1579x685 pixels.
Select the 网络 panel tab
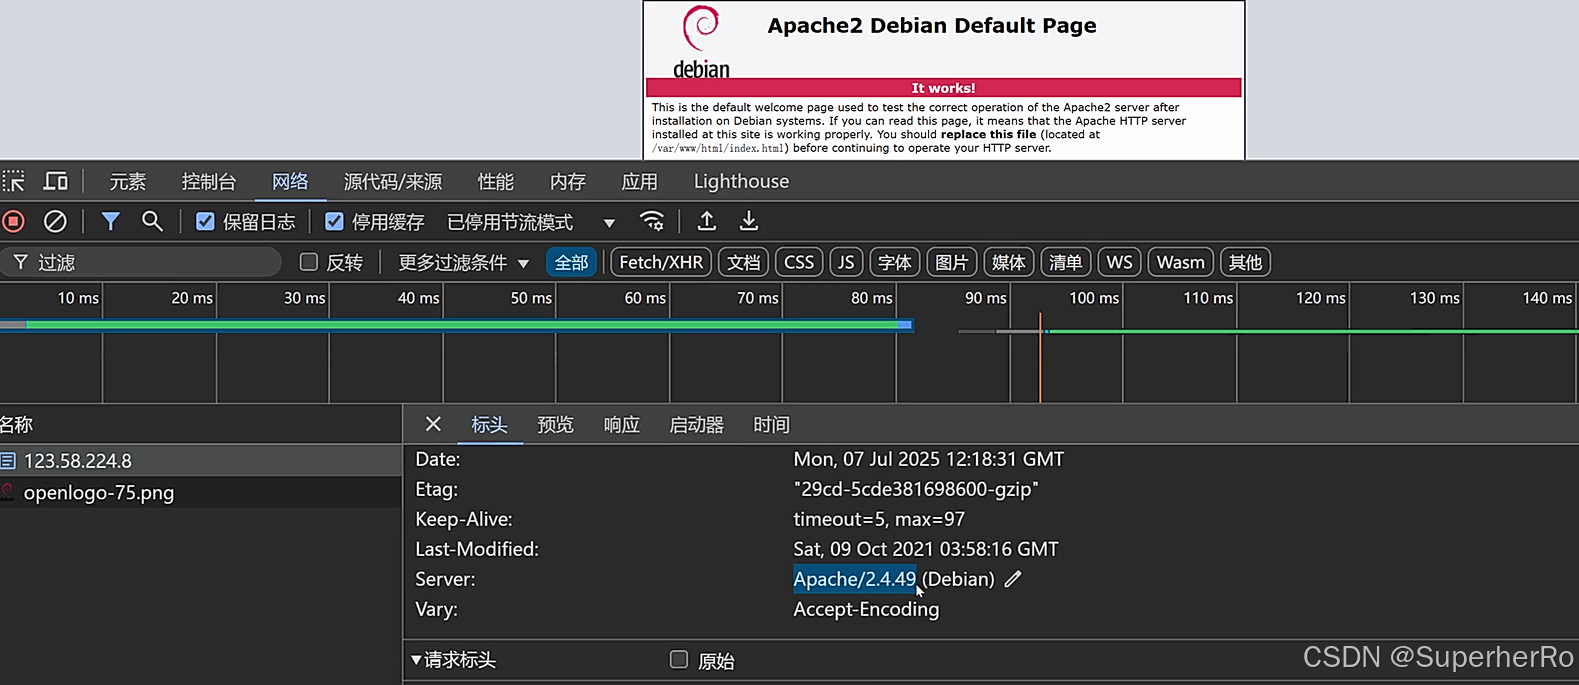290,181
